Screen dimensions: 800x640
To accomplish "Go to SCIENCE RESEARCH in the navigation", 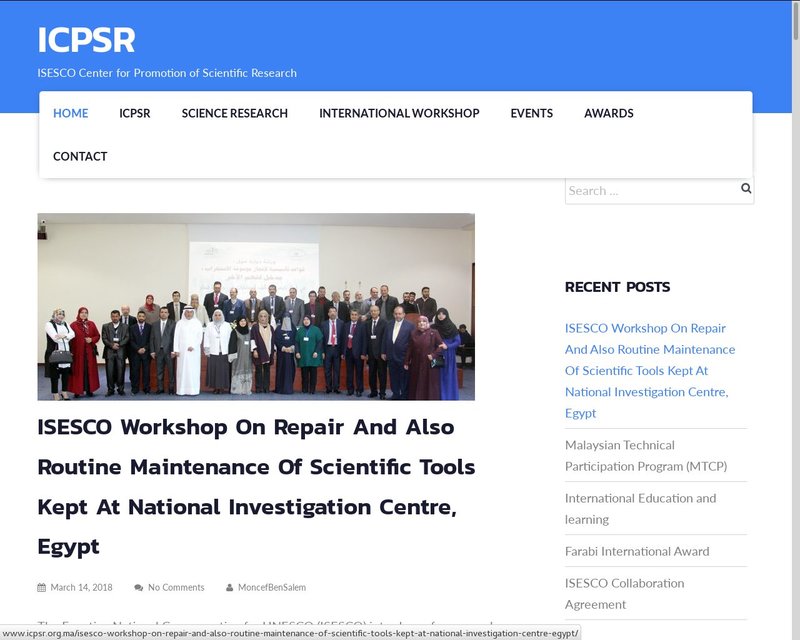I will 235,113.
